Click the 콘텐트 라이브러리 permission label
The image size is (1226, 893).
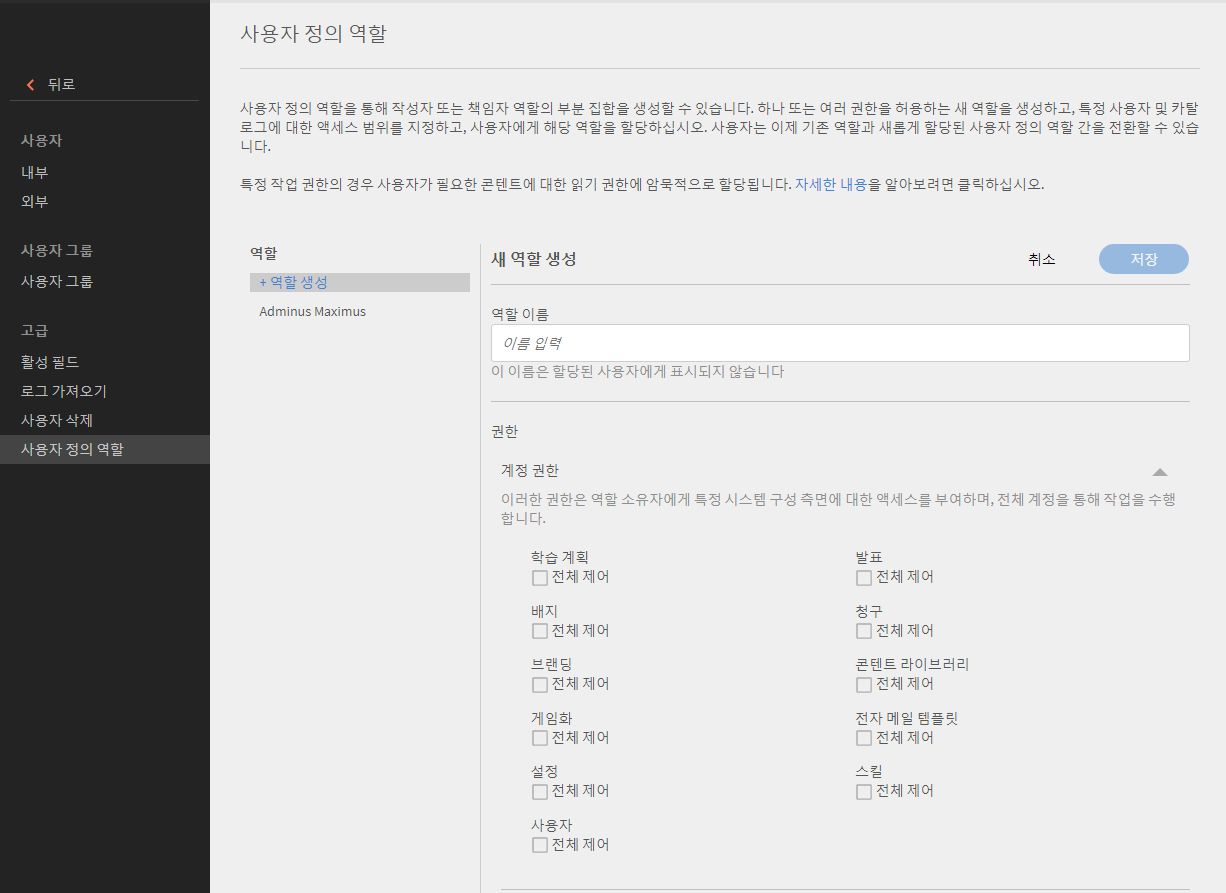[913, 664]
